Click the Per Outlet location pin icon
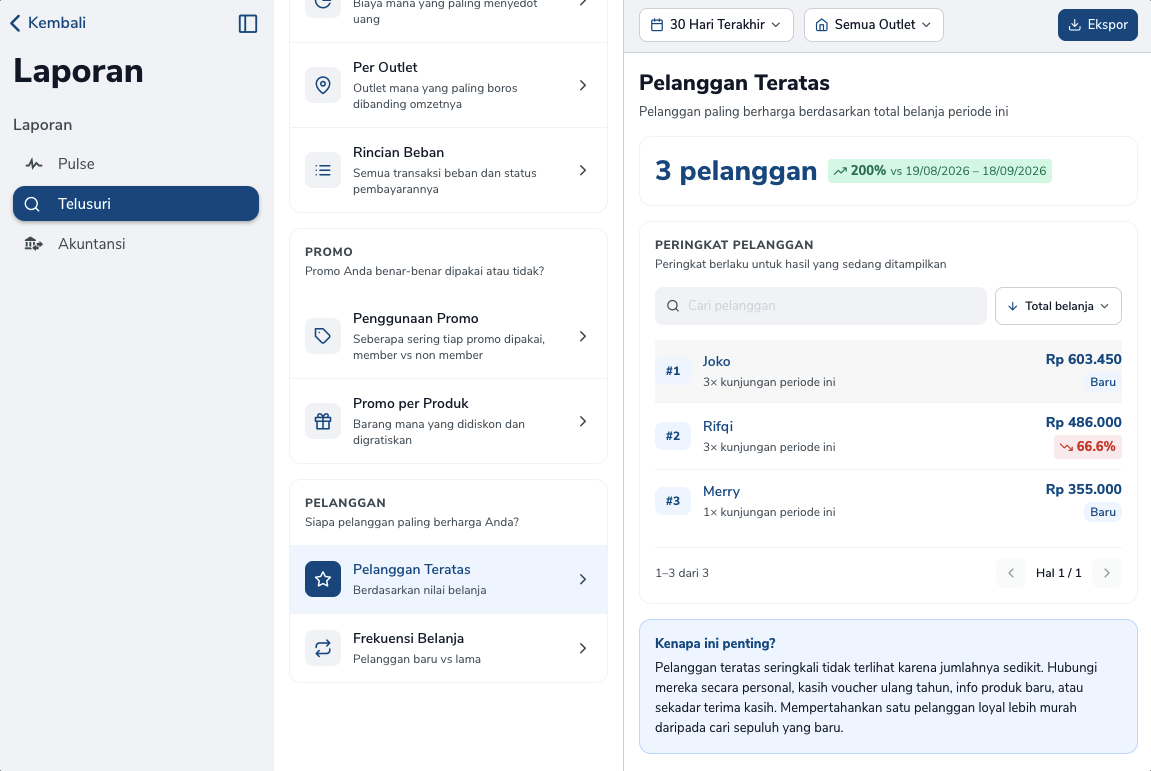 (323, 85)
